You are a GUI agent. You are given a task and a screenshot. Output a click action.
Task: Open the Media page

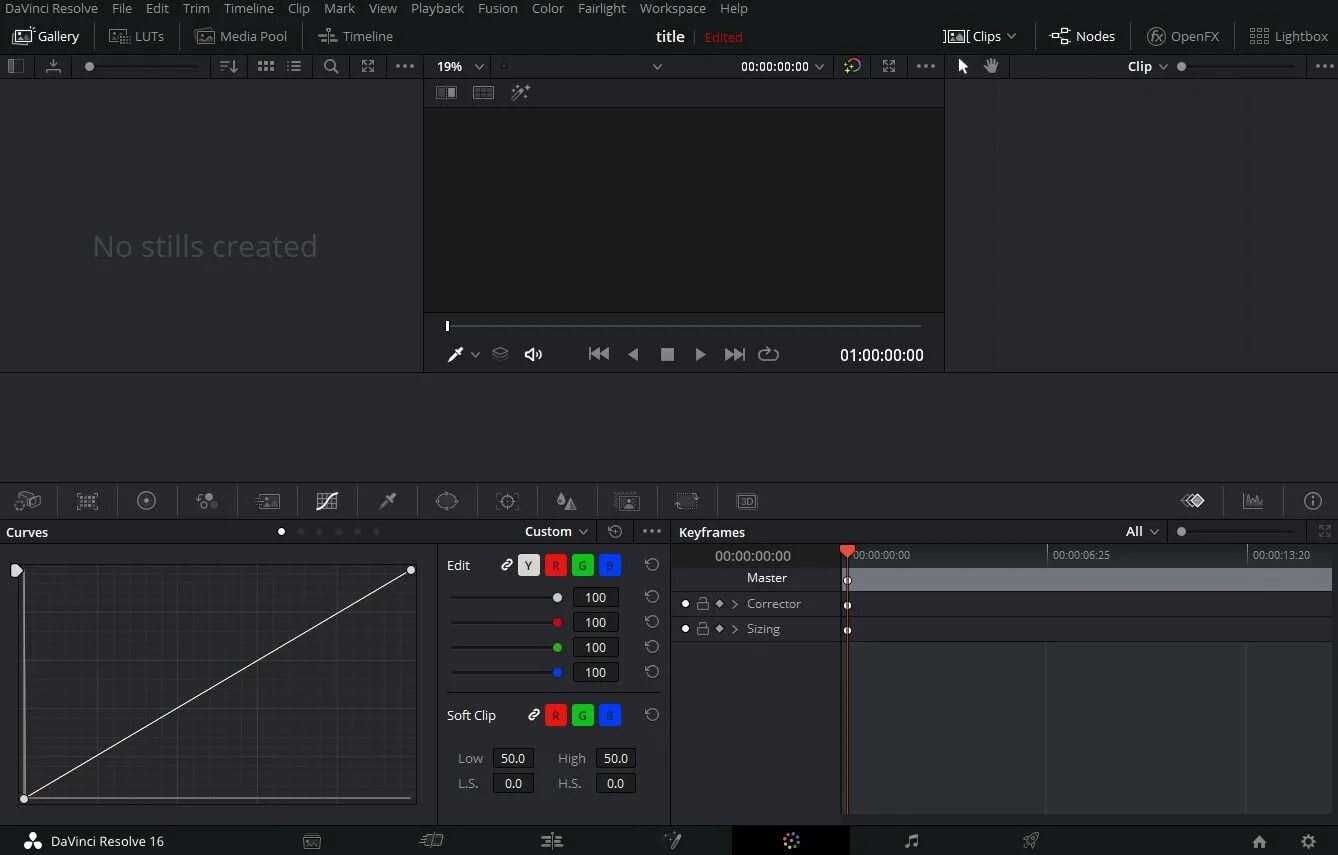(x=312, y=841)
